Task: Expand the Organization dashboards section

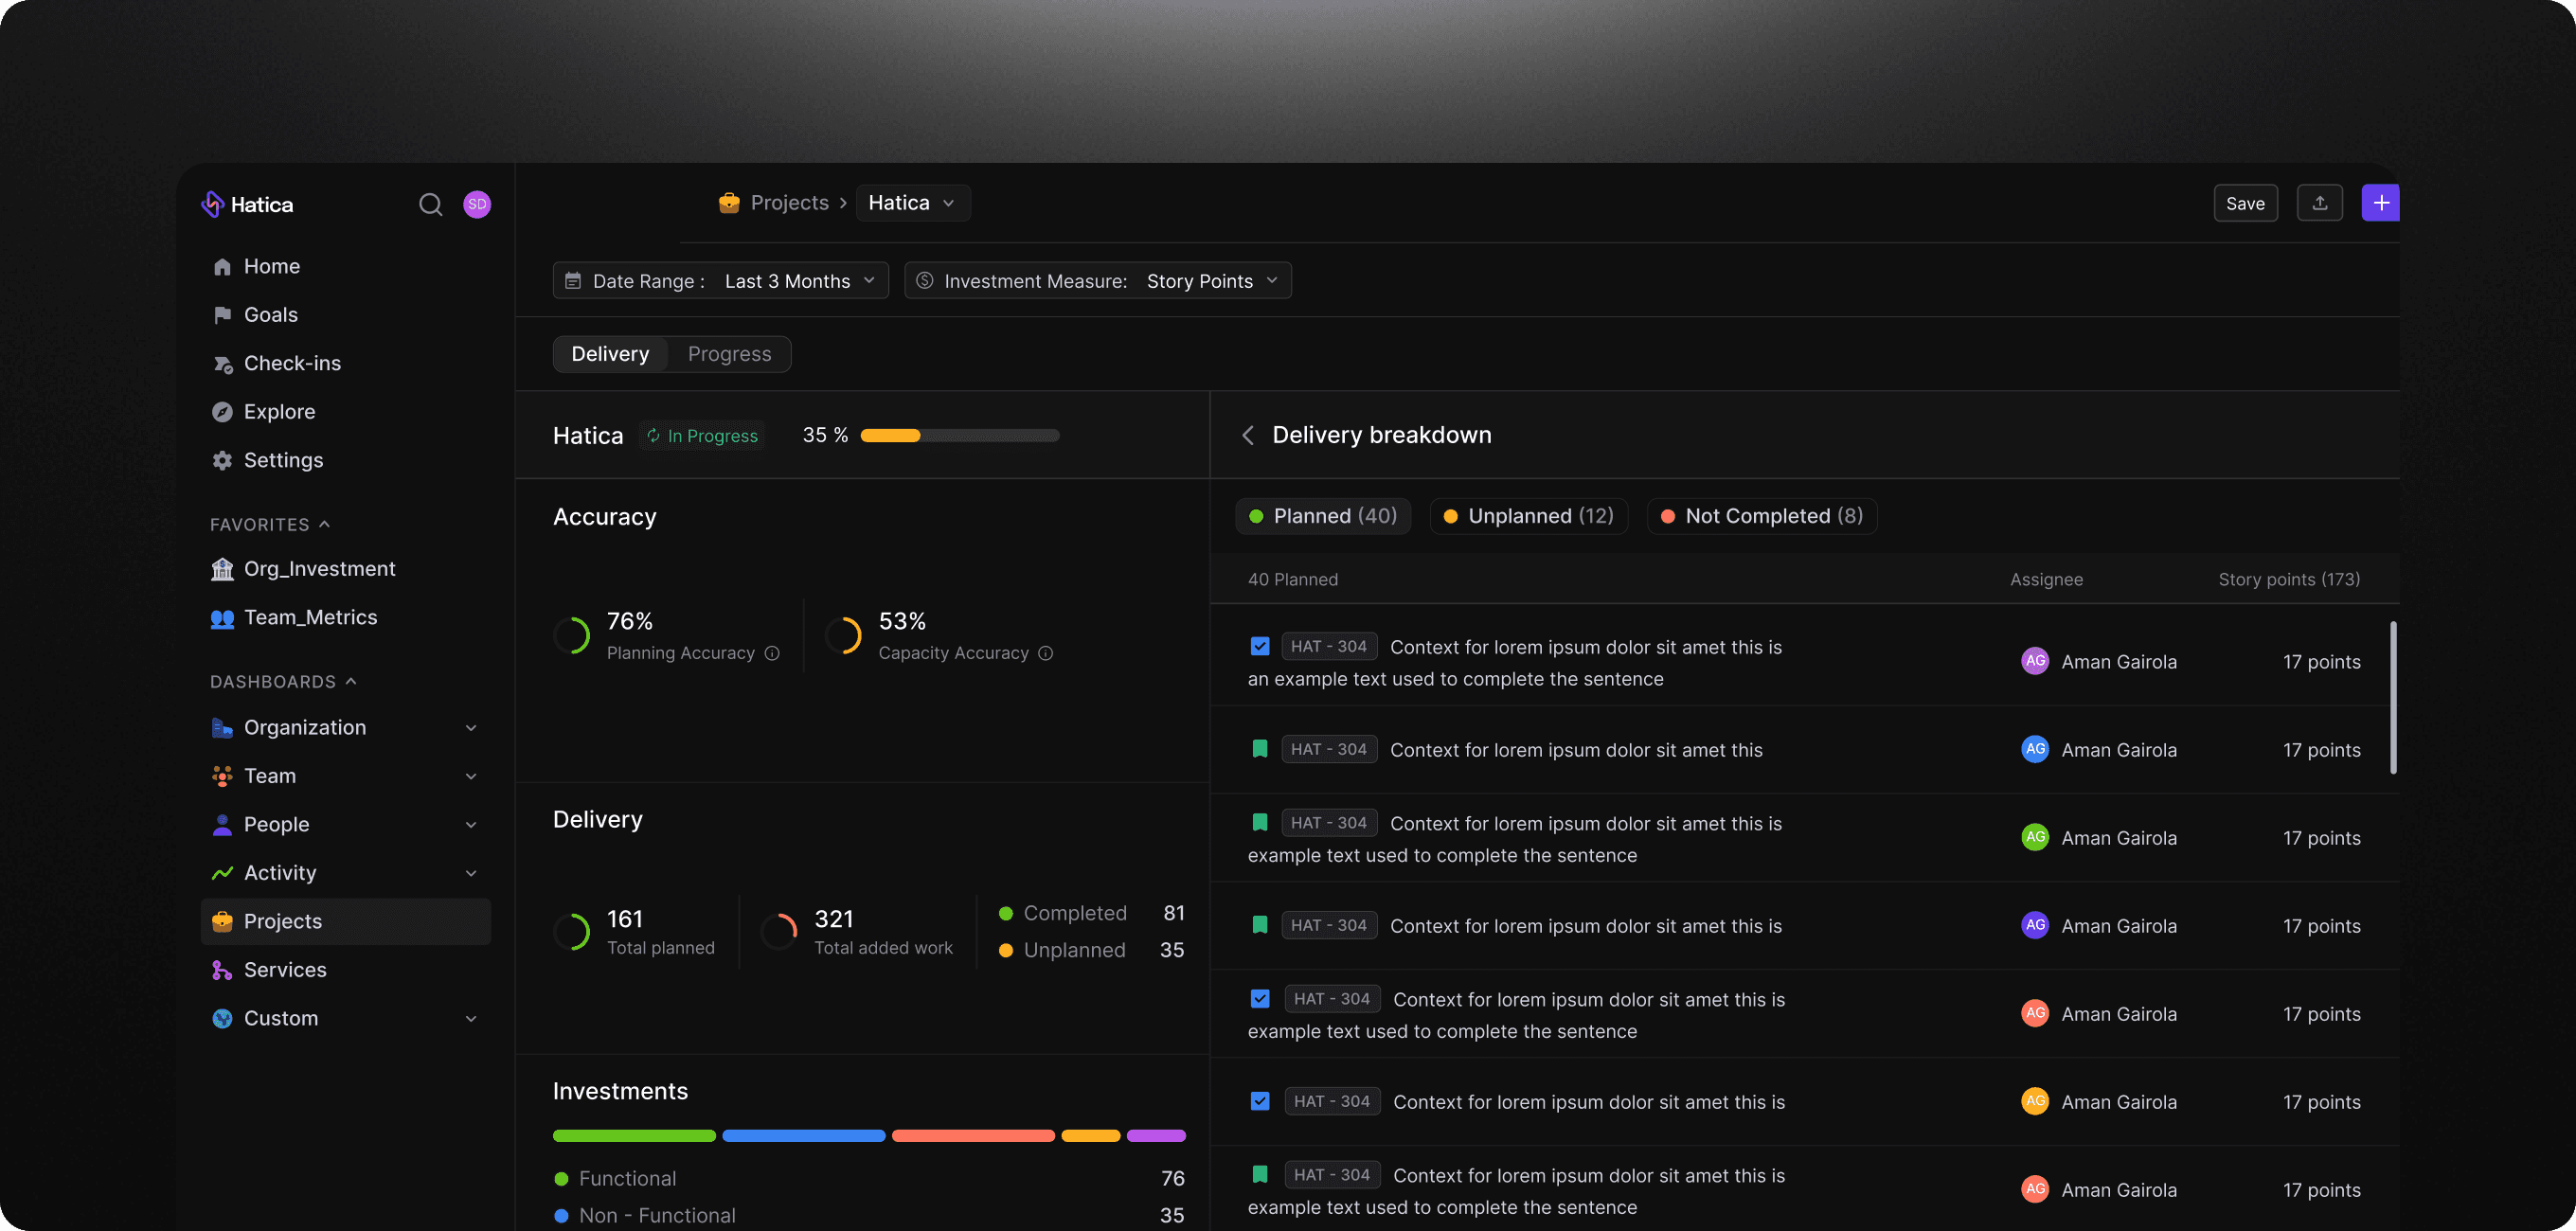Action: click(470, 728)
